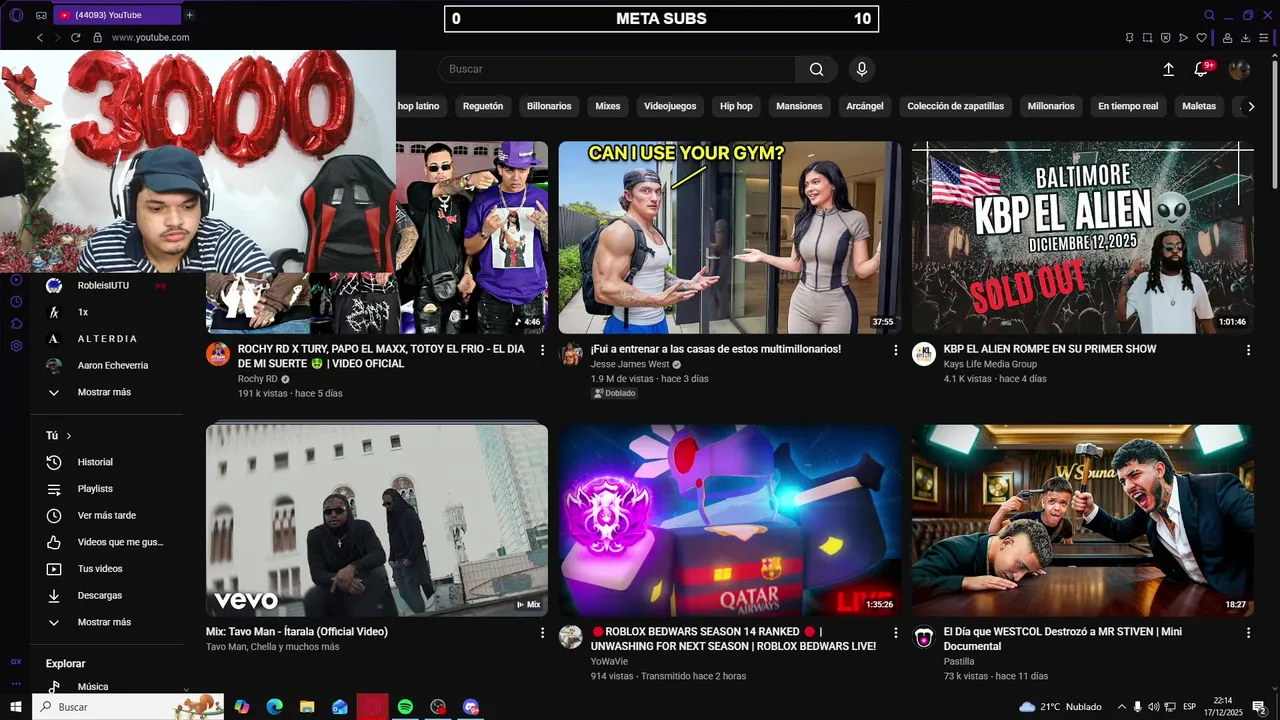Open the Discord icon in the taskbar

pos(471,707)
